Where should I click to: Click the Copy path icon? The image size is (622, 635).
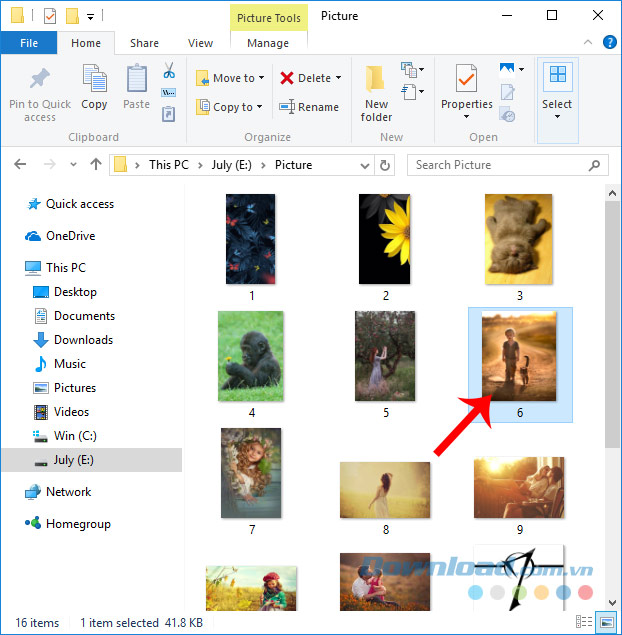coord(168,93)
